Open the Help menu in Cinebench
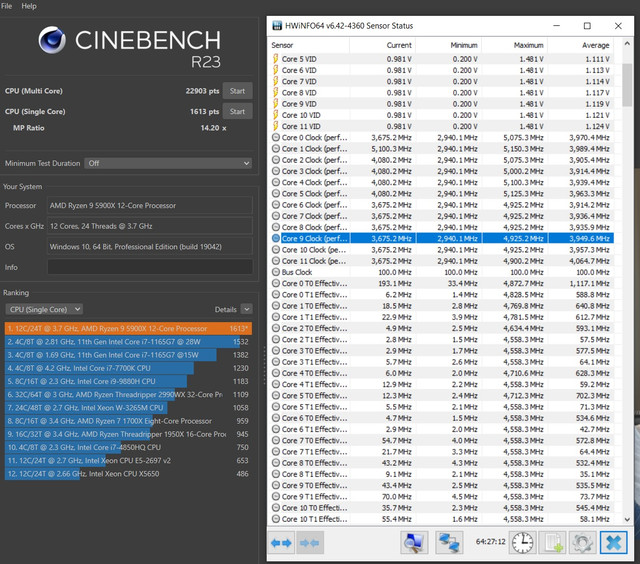 pos(29,6)
